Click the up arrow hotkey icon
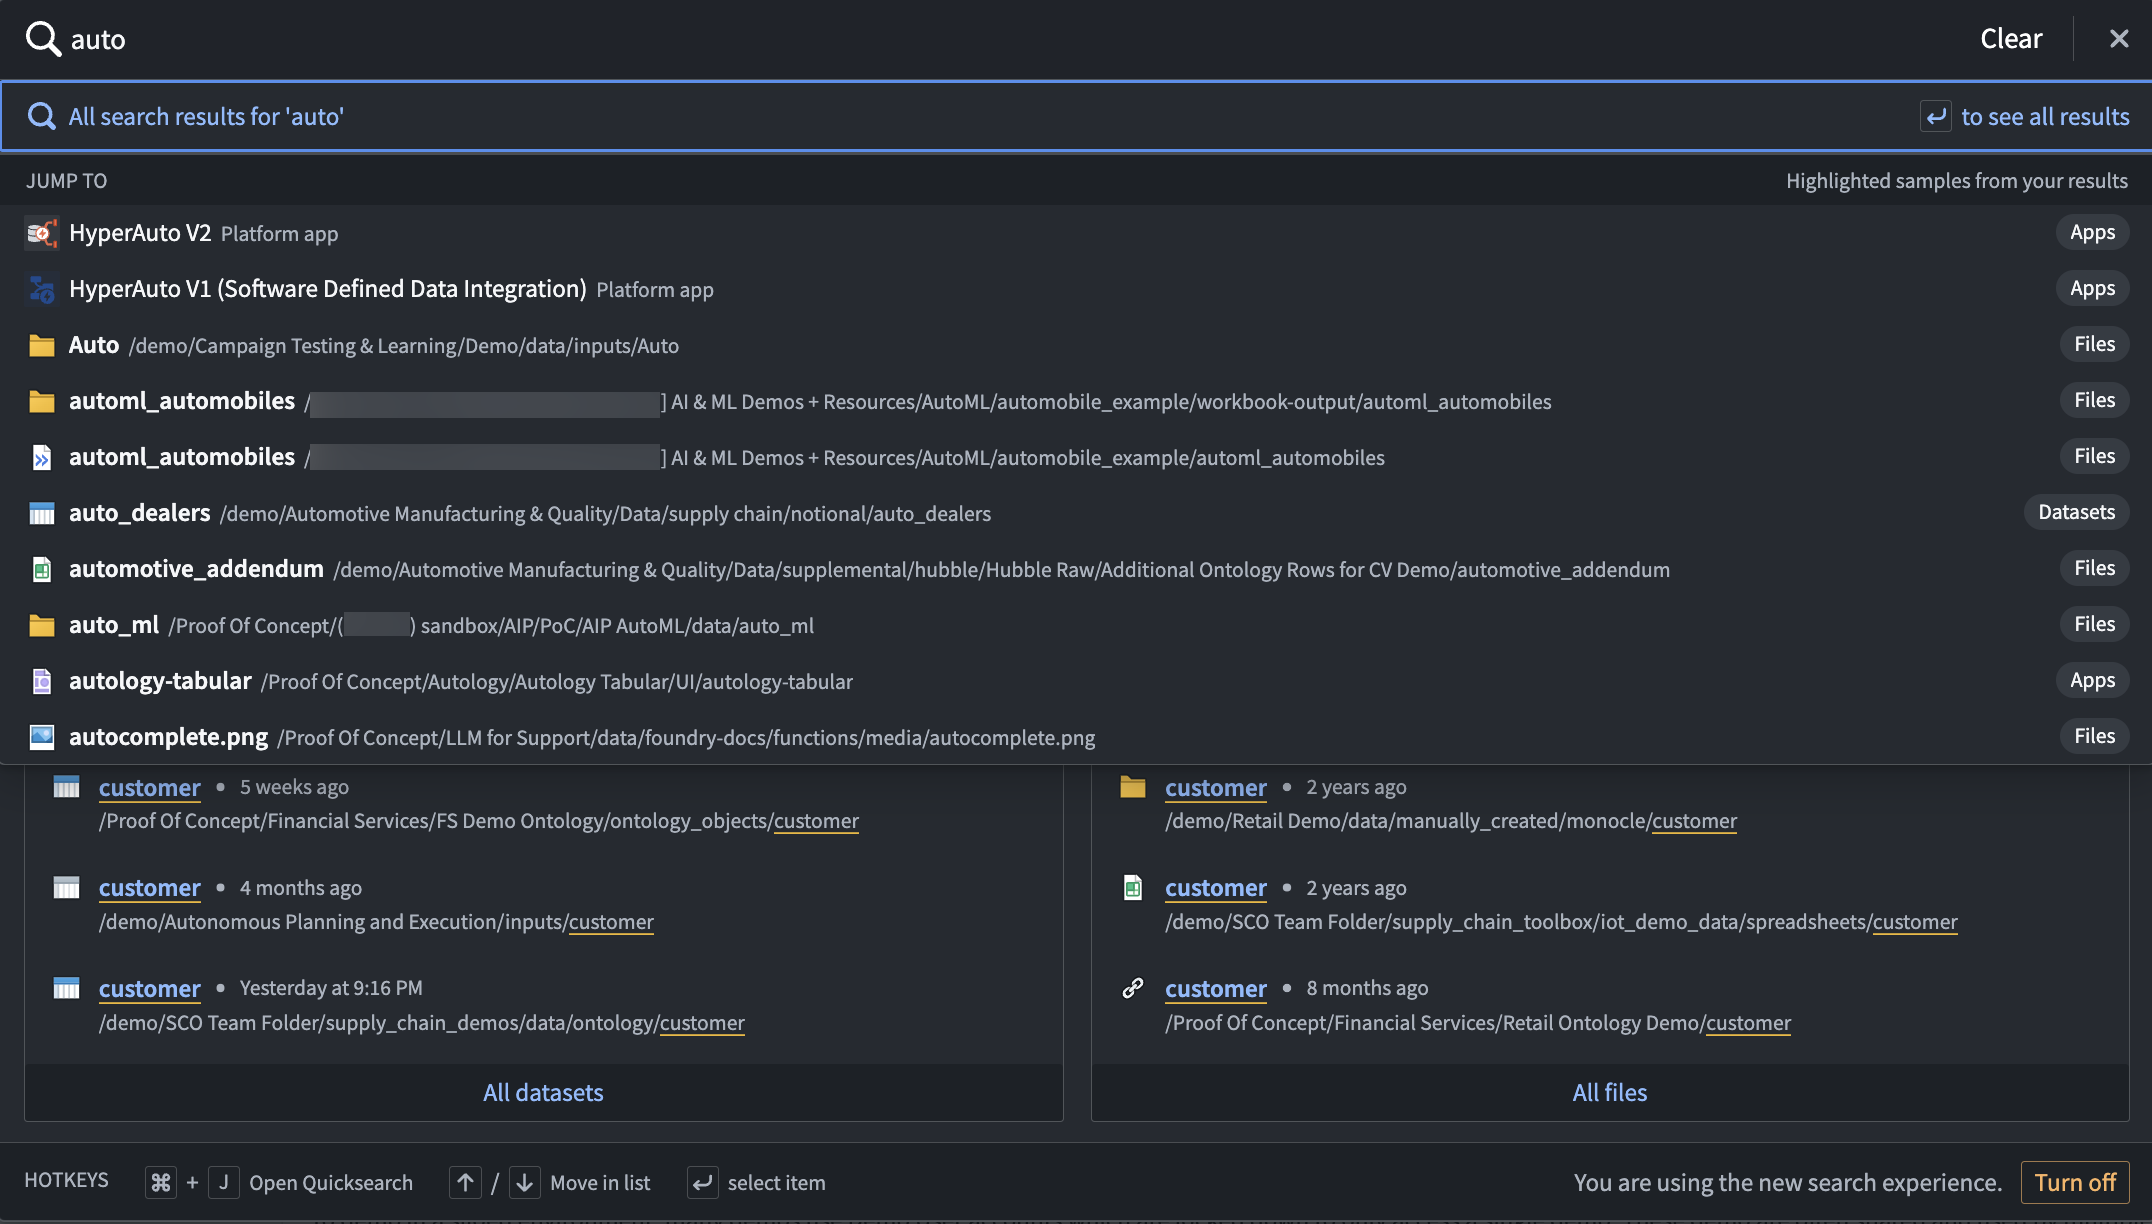The width and height of the screenshot is (2152, 1224). (x=465, y=1182)
